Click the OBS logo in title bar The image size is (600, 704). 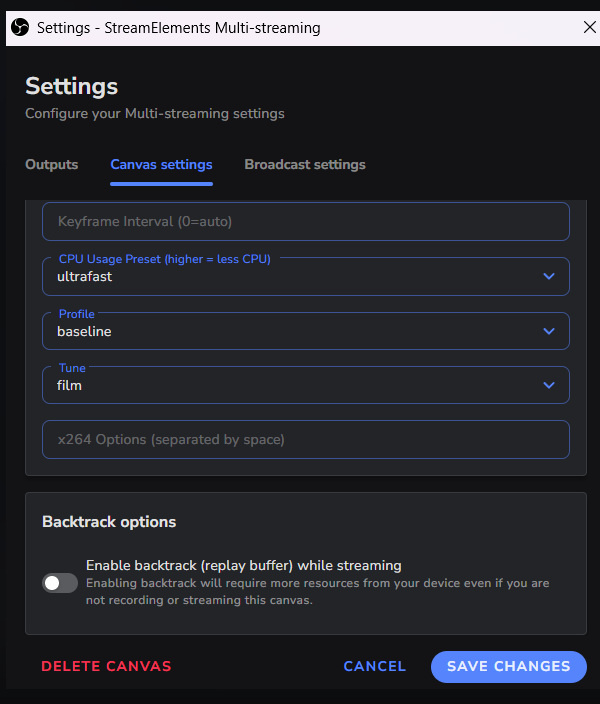(x=19, y=28)
